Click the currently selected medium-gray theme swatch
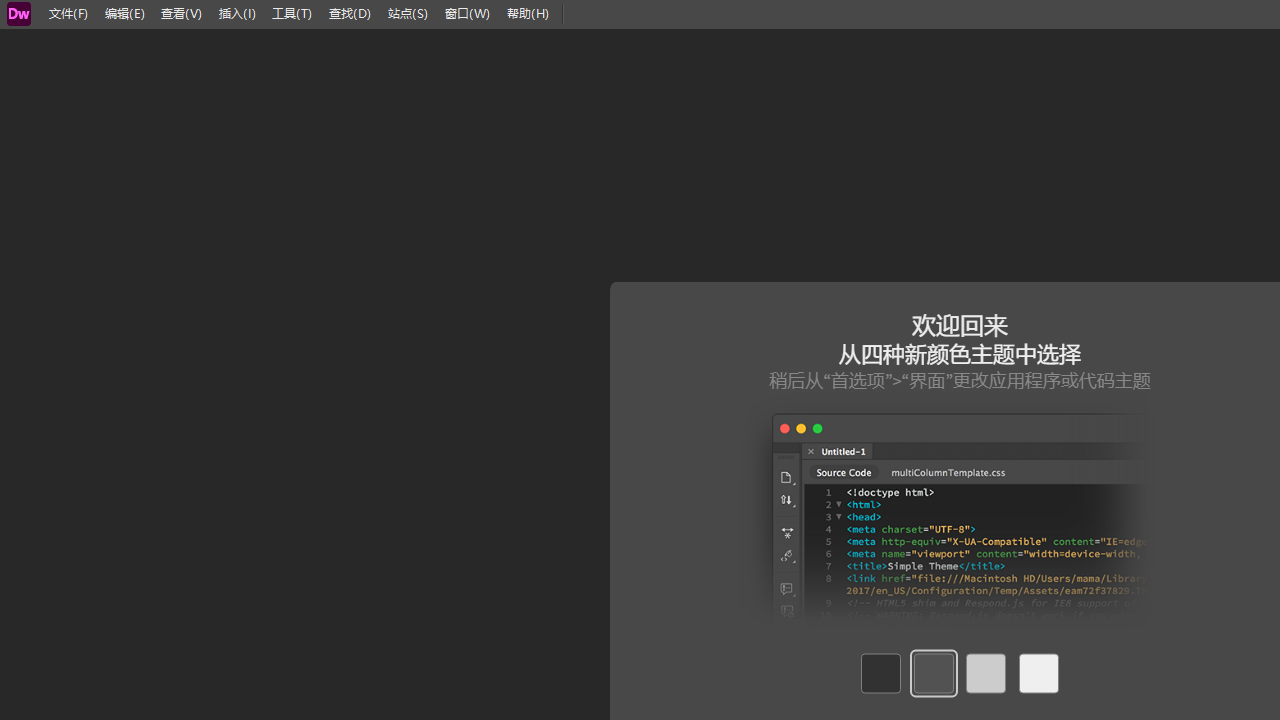 pos(933,673)
